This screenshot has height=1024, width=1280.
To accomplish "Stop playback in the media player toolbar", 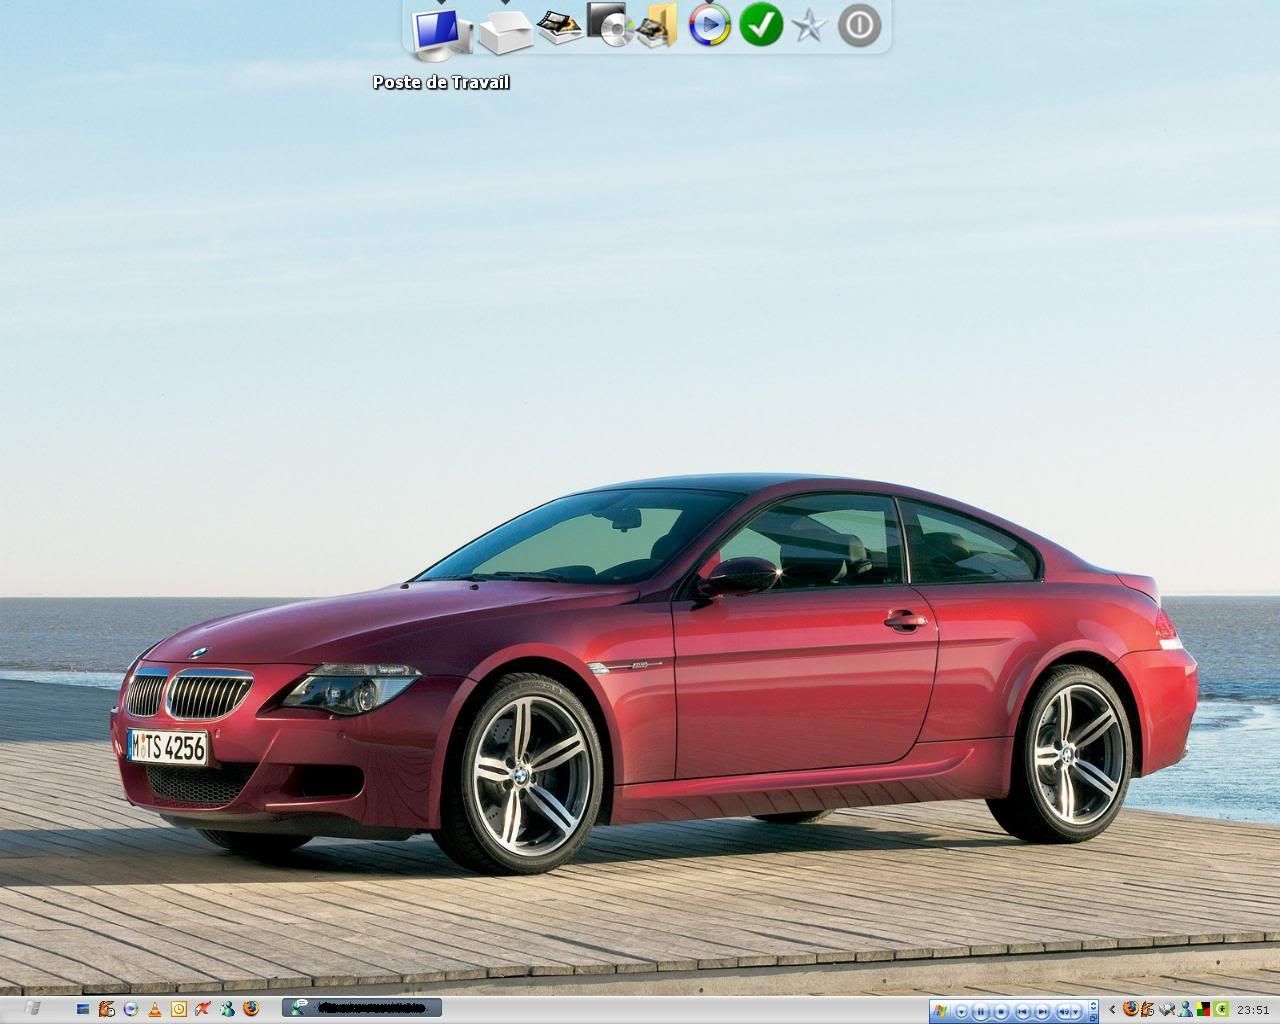I will click(x=1003, y=1010).
